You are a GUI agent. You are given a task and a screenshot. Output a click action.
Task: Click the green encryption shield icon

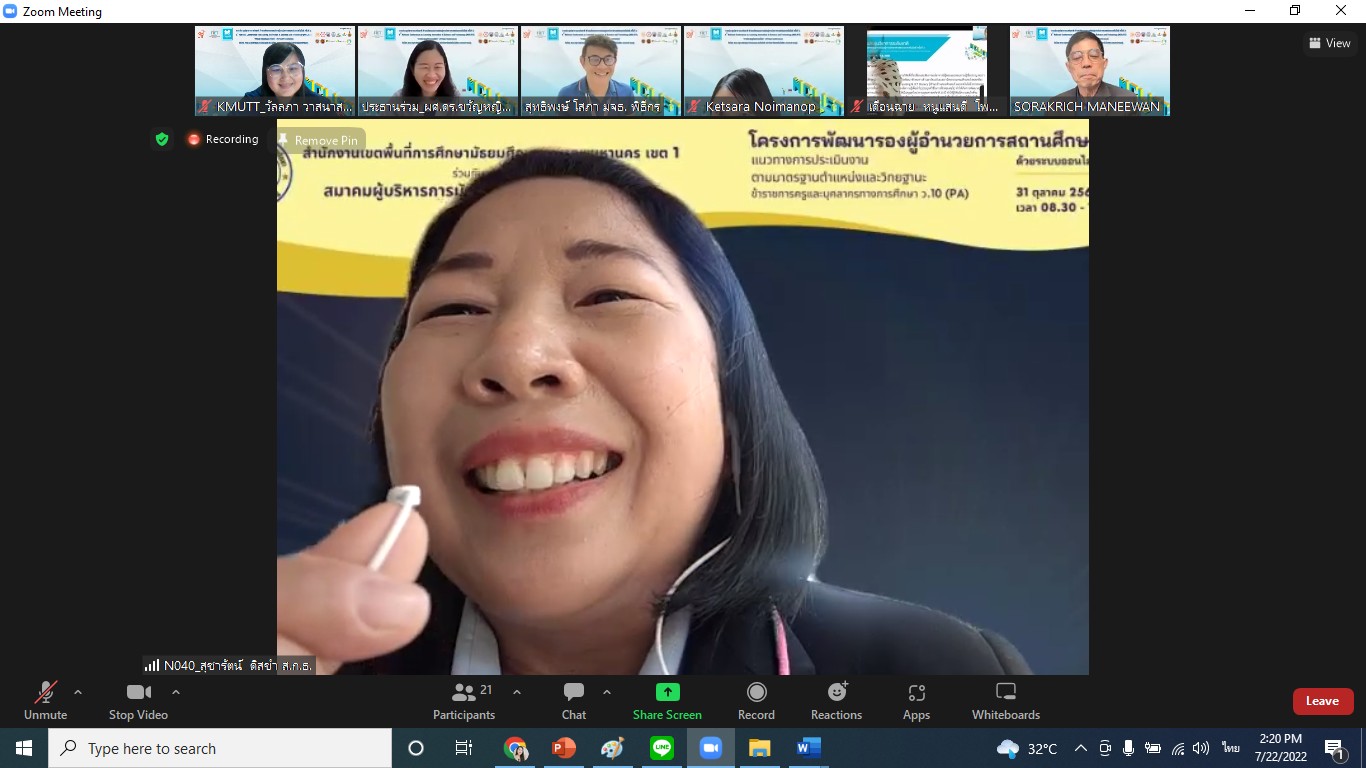162,139
